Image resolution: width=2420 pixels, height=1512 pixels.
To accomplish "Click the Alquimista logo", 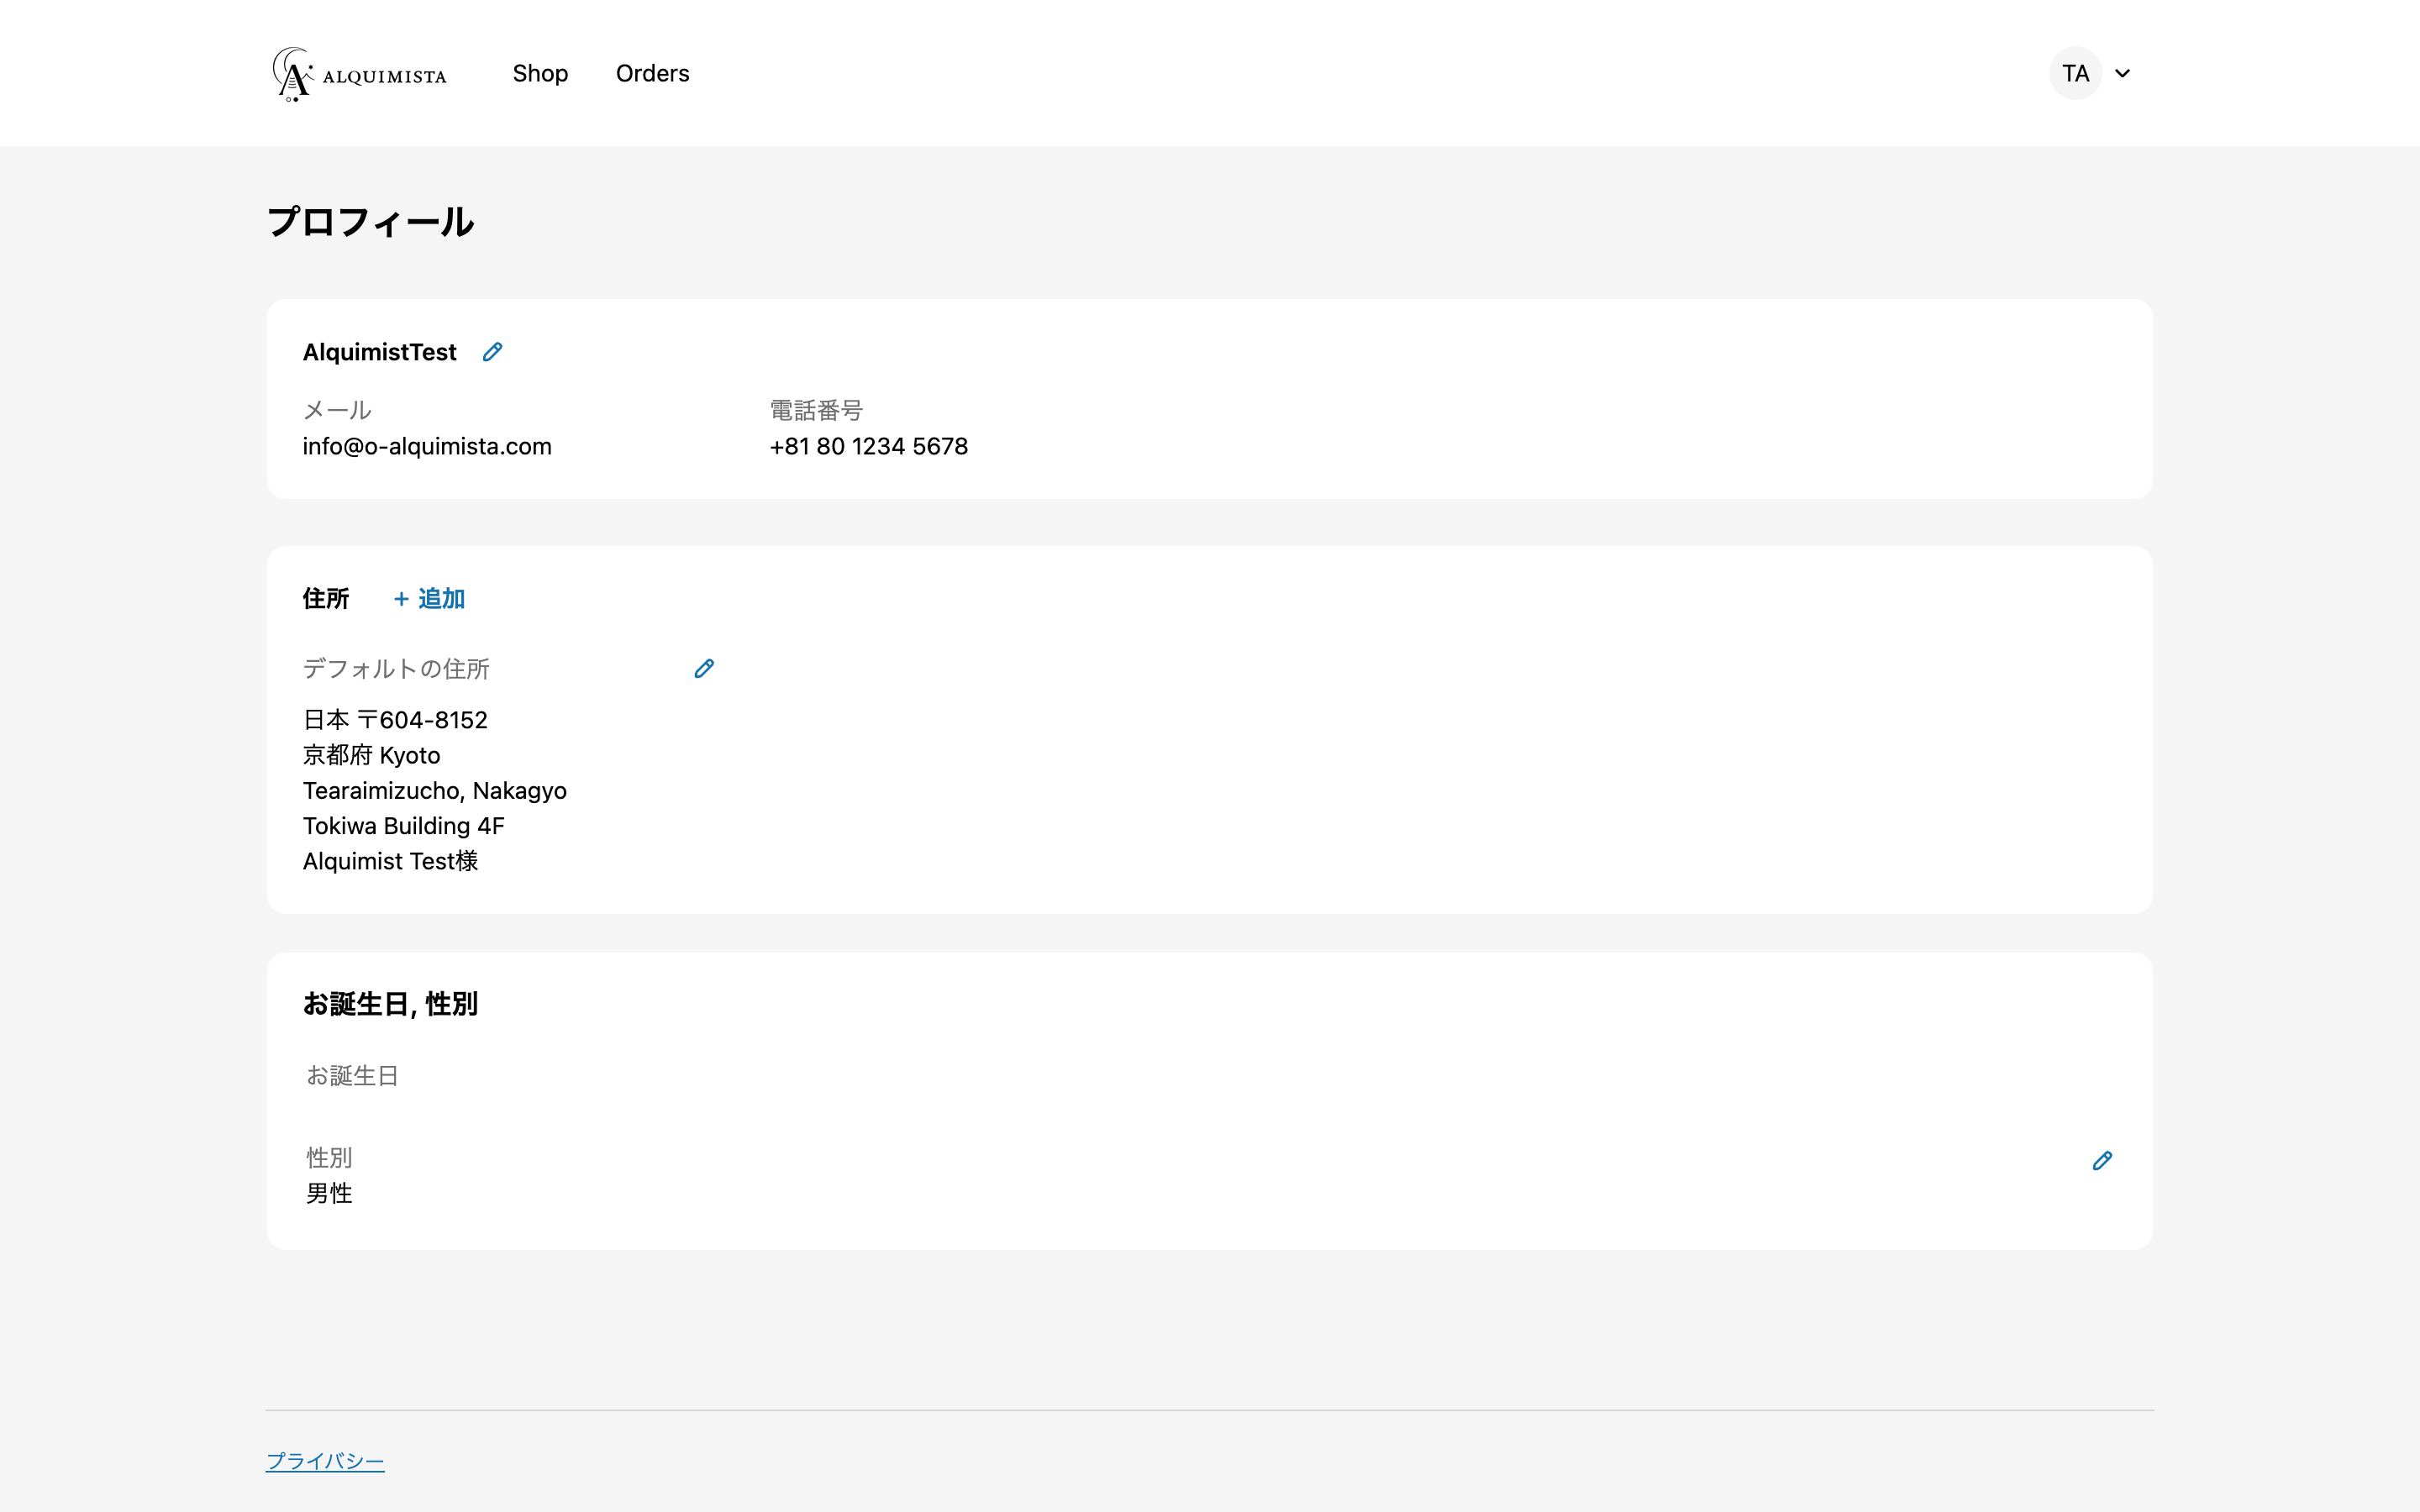I will click(x=360, y=74).
